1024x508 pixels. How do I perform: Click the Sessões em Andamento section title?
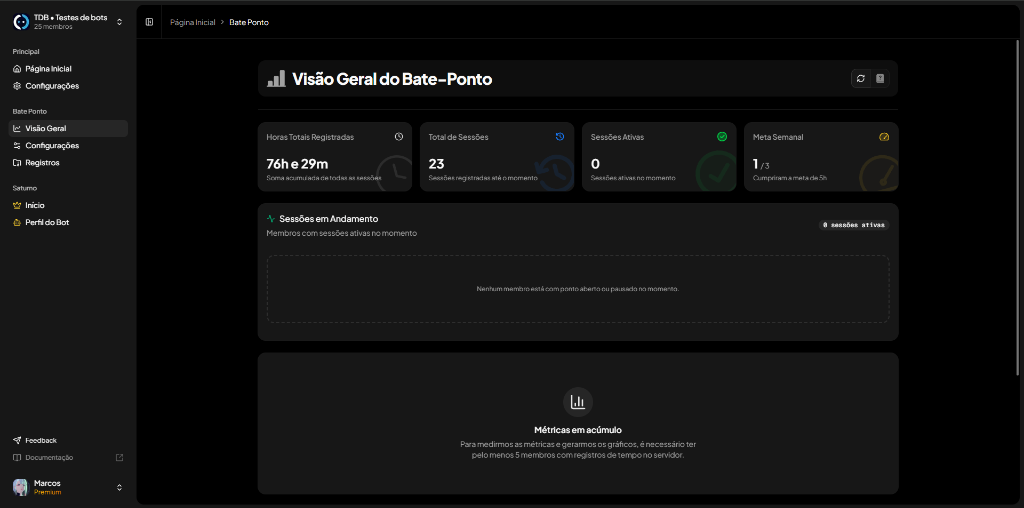(328, 219)
